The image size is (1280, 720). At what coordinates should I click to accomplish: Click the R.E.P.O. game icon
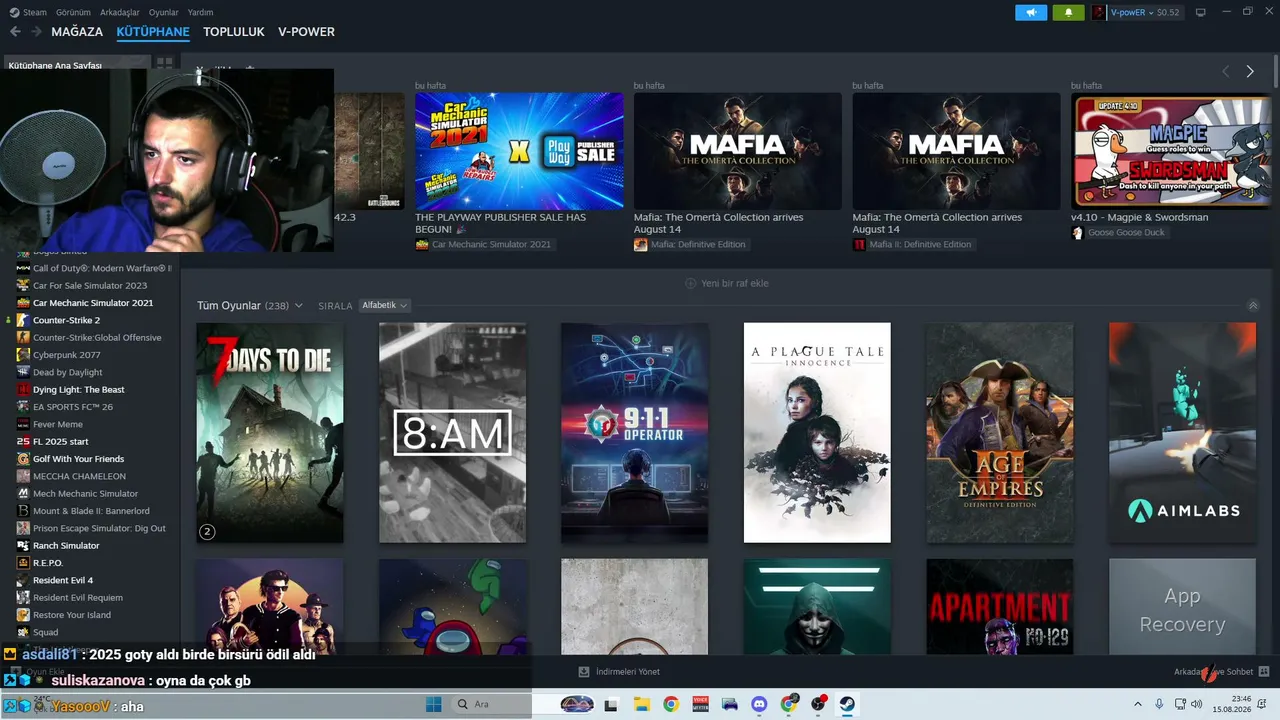[x=23, y=563]
